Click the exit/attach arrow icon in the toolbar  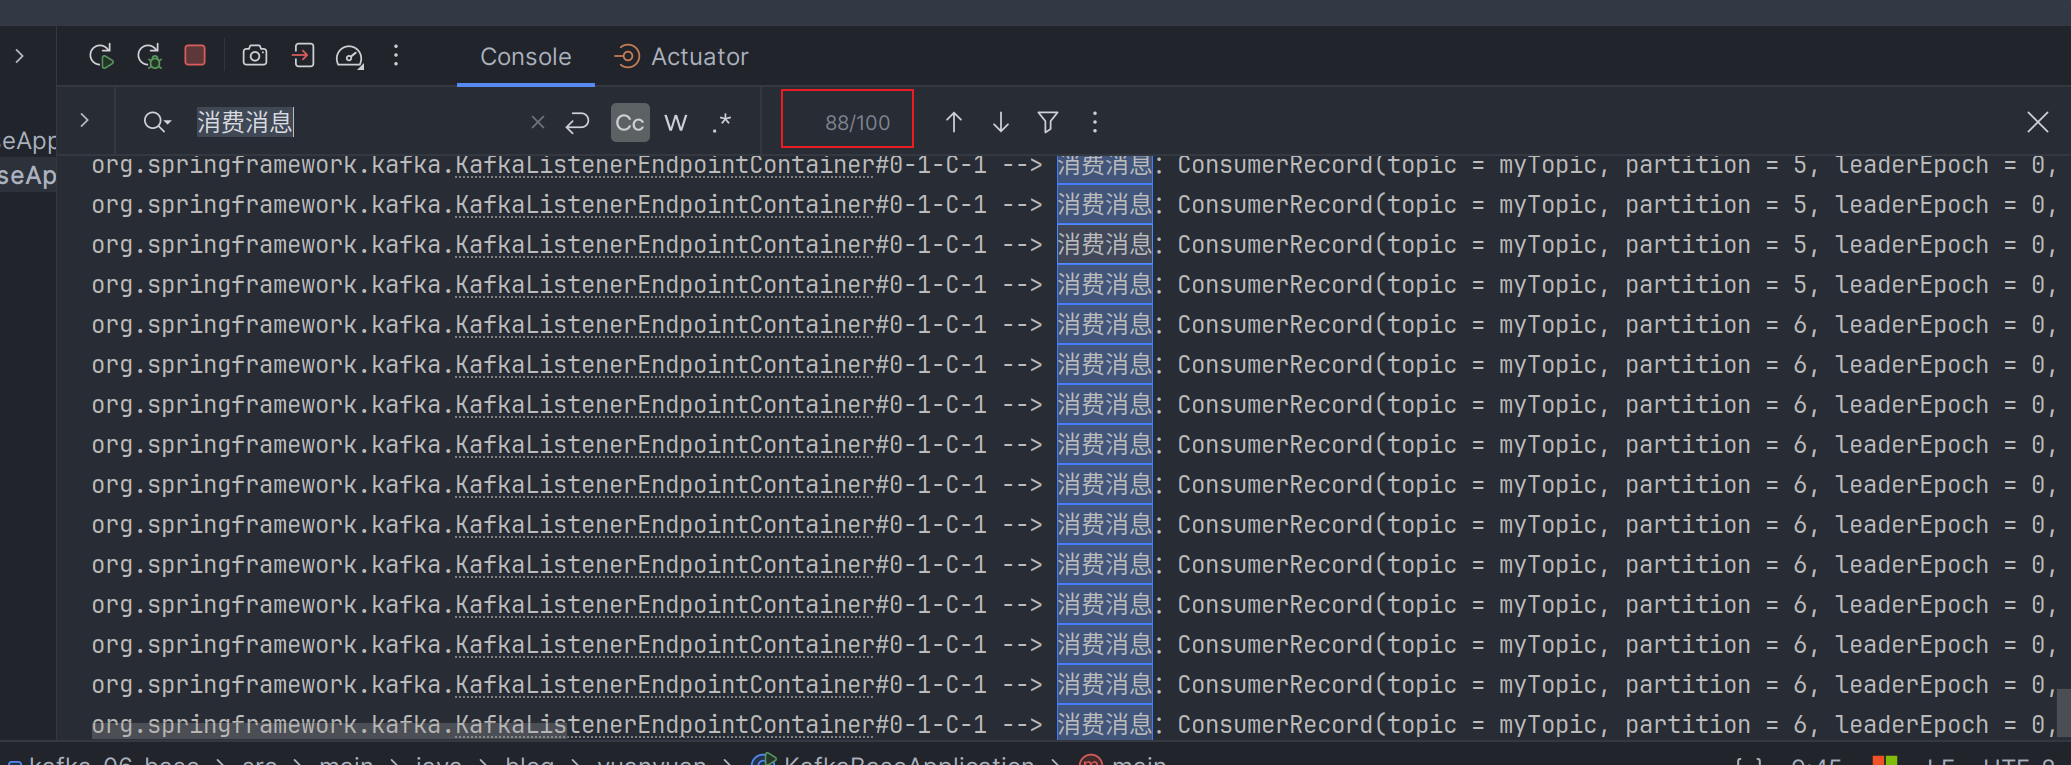303,56
